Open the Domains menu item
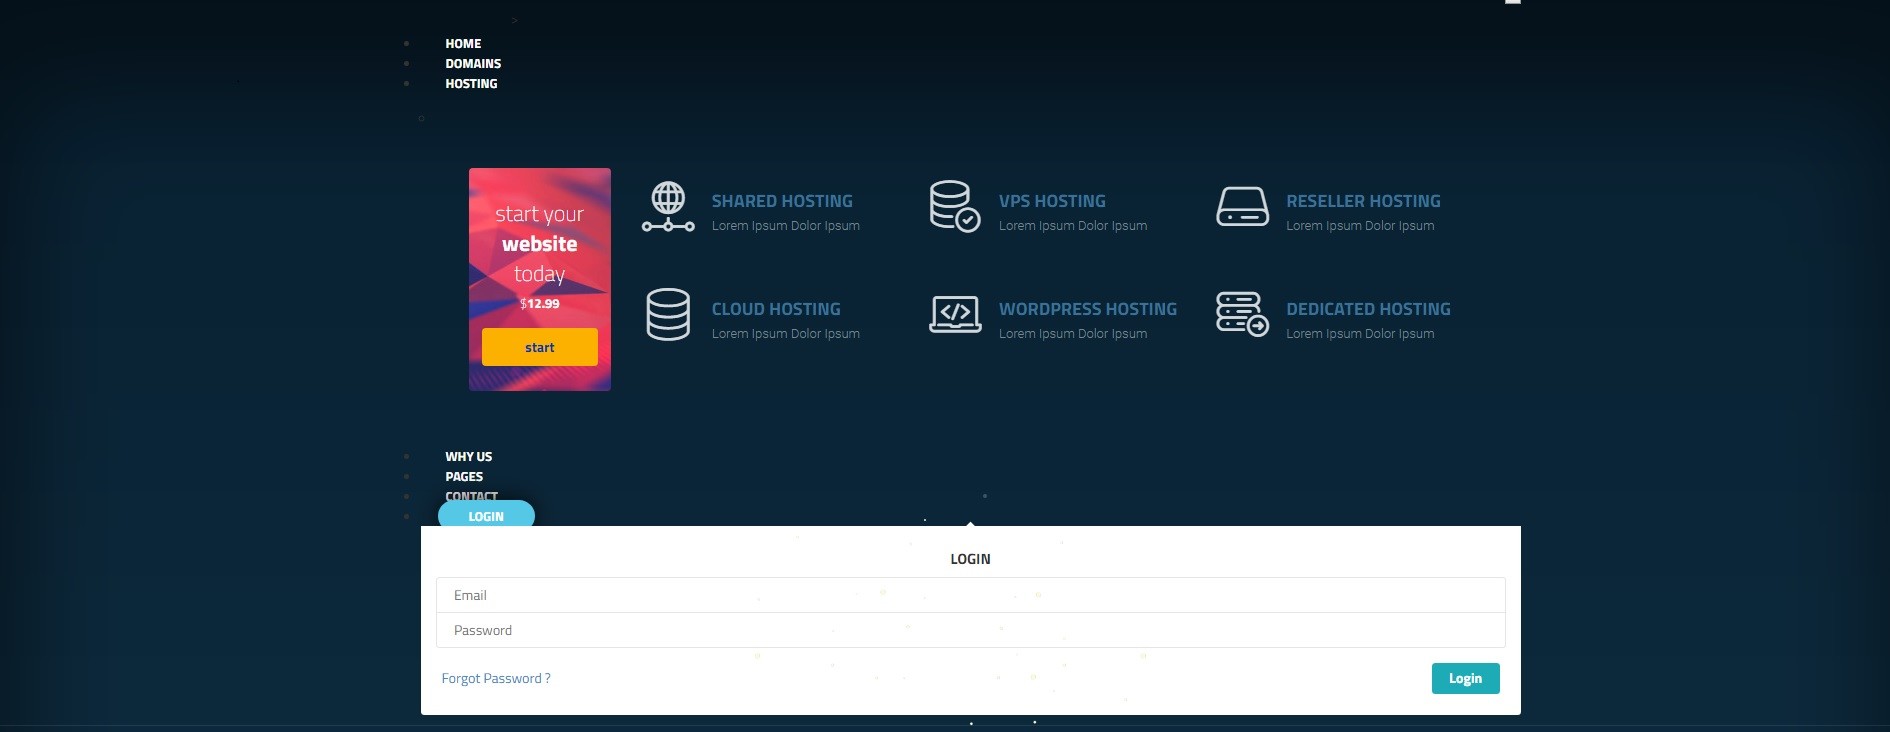Image resolution: width=1890 pixels, height=732 pixels. 473,64
